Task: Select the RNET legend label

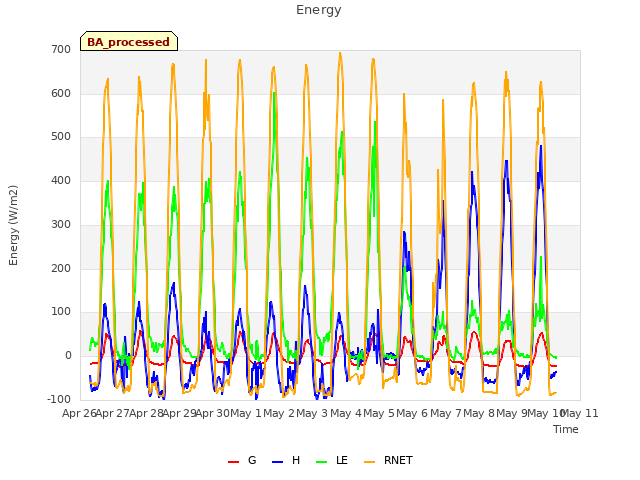Action: tap(398, 460)
